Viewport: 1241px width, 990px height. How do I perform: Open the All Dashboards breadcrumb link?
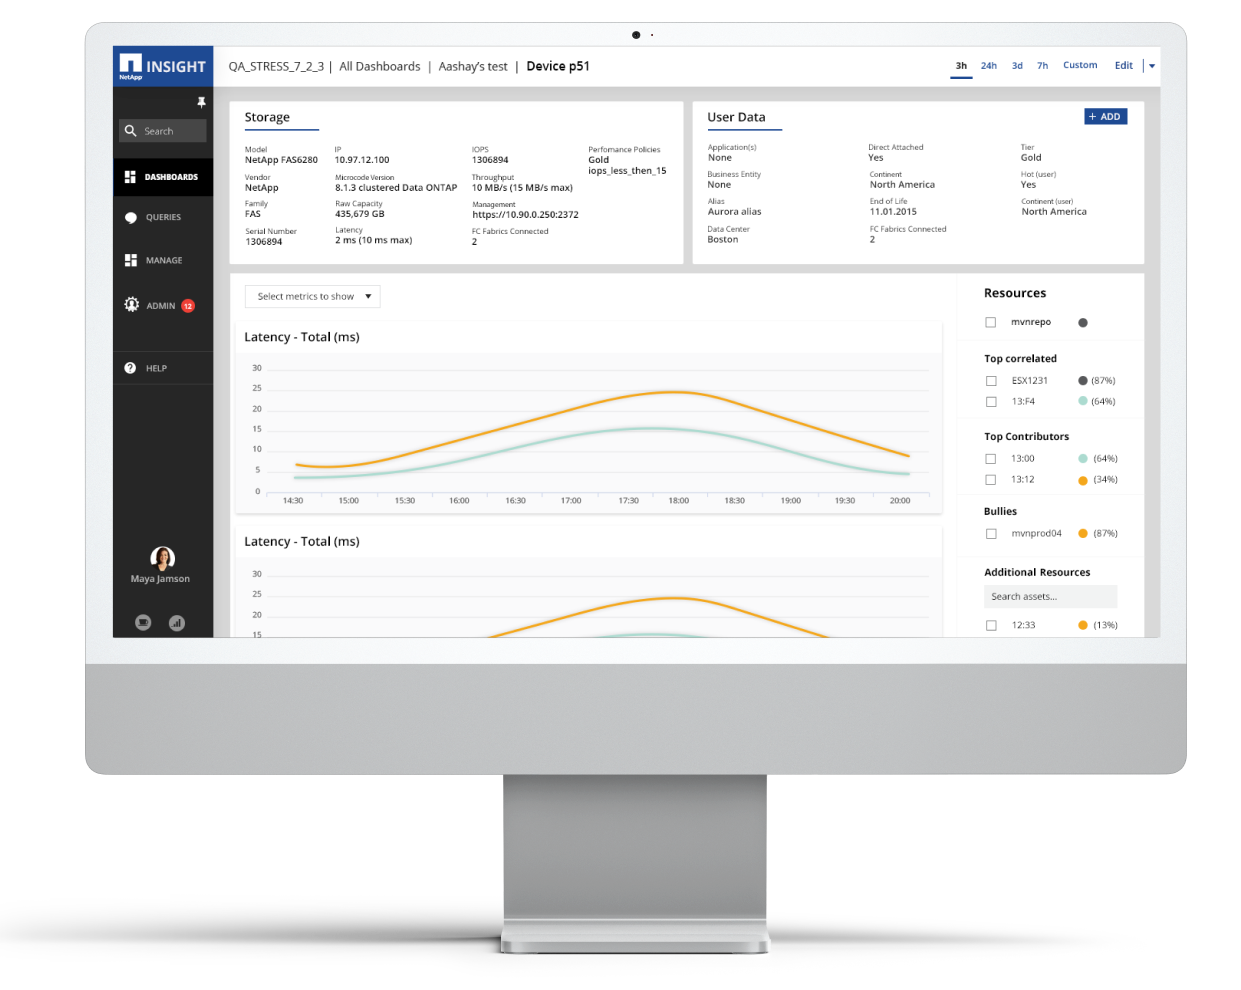(x=379, y=67)
